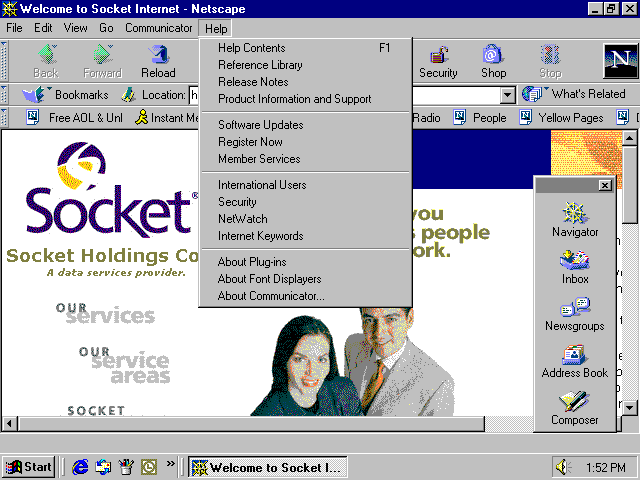Open the Go menu
The height and width of the screenshot is (480, 640).
tap(106, 28)
